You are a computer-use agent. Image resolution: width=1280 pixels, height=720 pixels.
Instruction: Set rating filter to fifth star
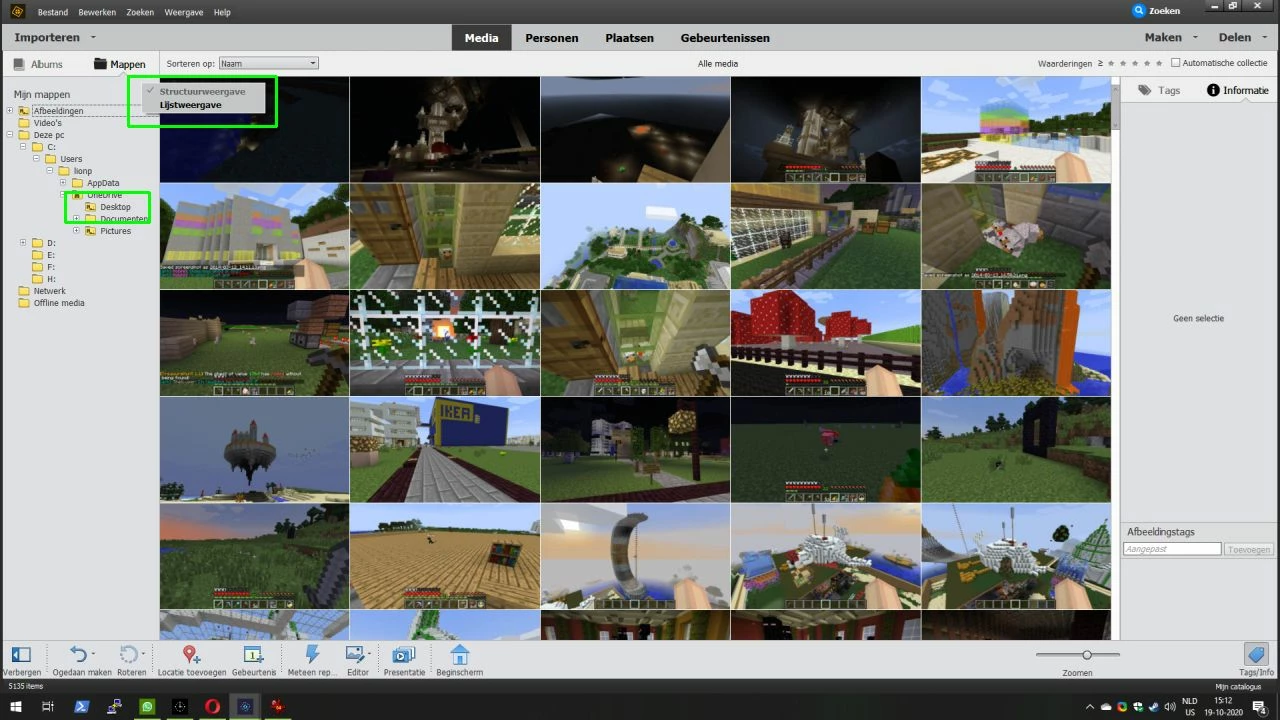(x=1161, y=63)
